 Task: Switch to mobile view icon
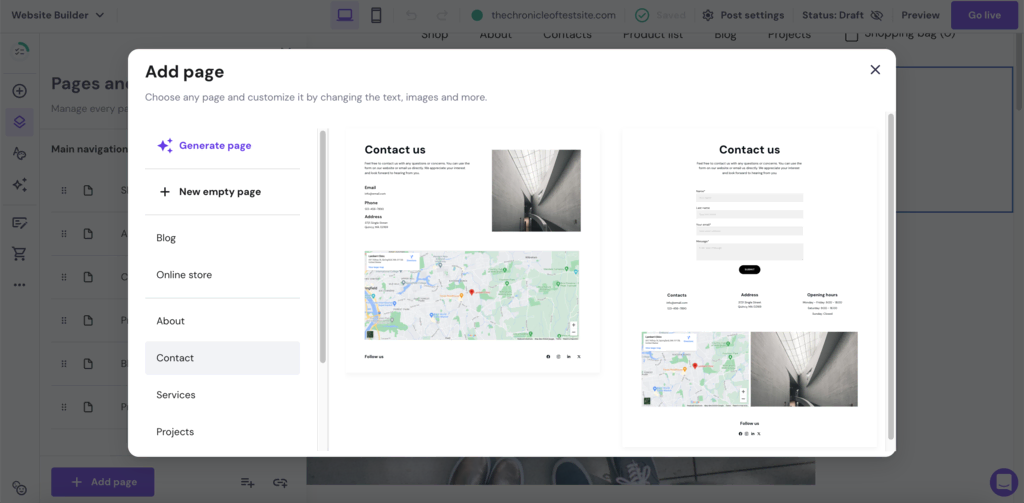pos(376,15)
